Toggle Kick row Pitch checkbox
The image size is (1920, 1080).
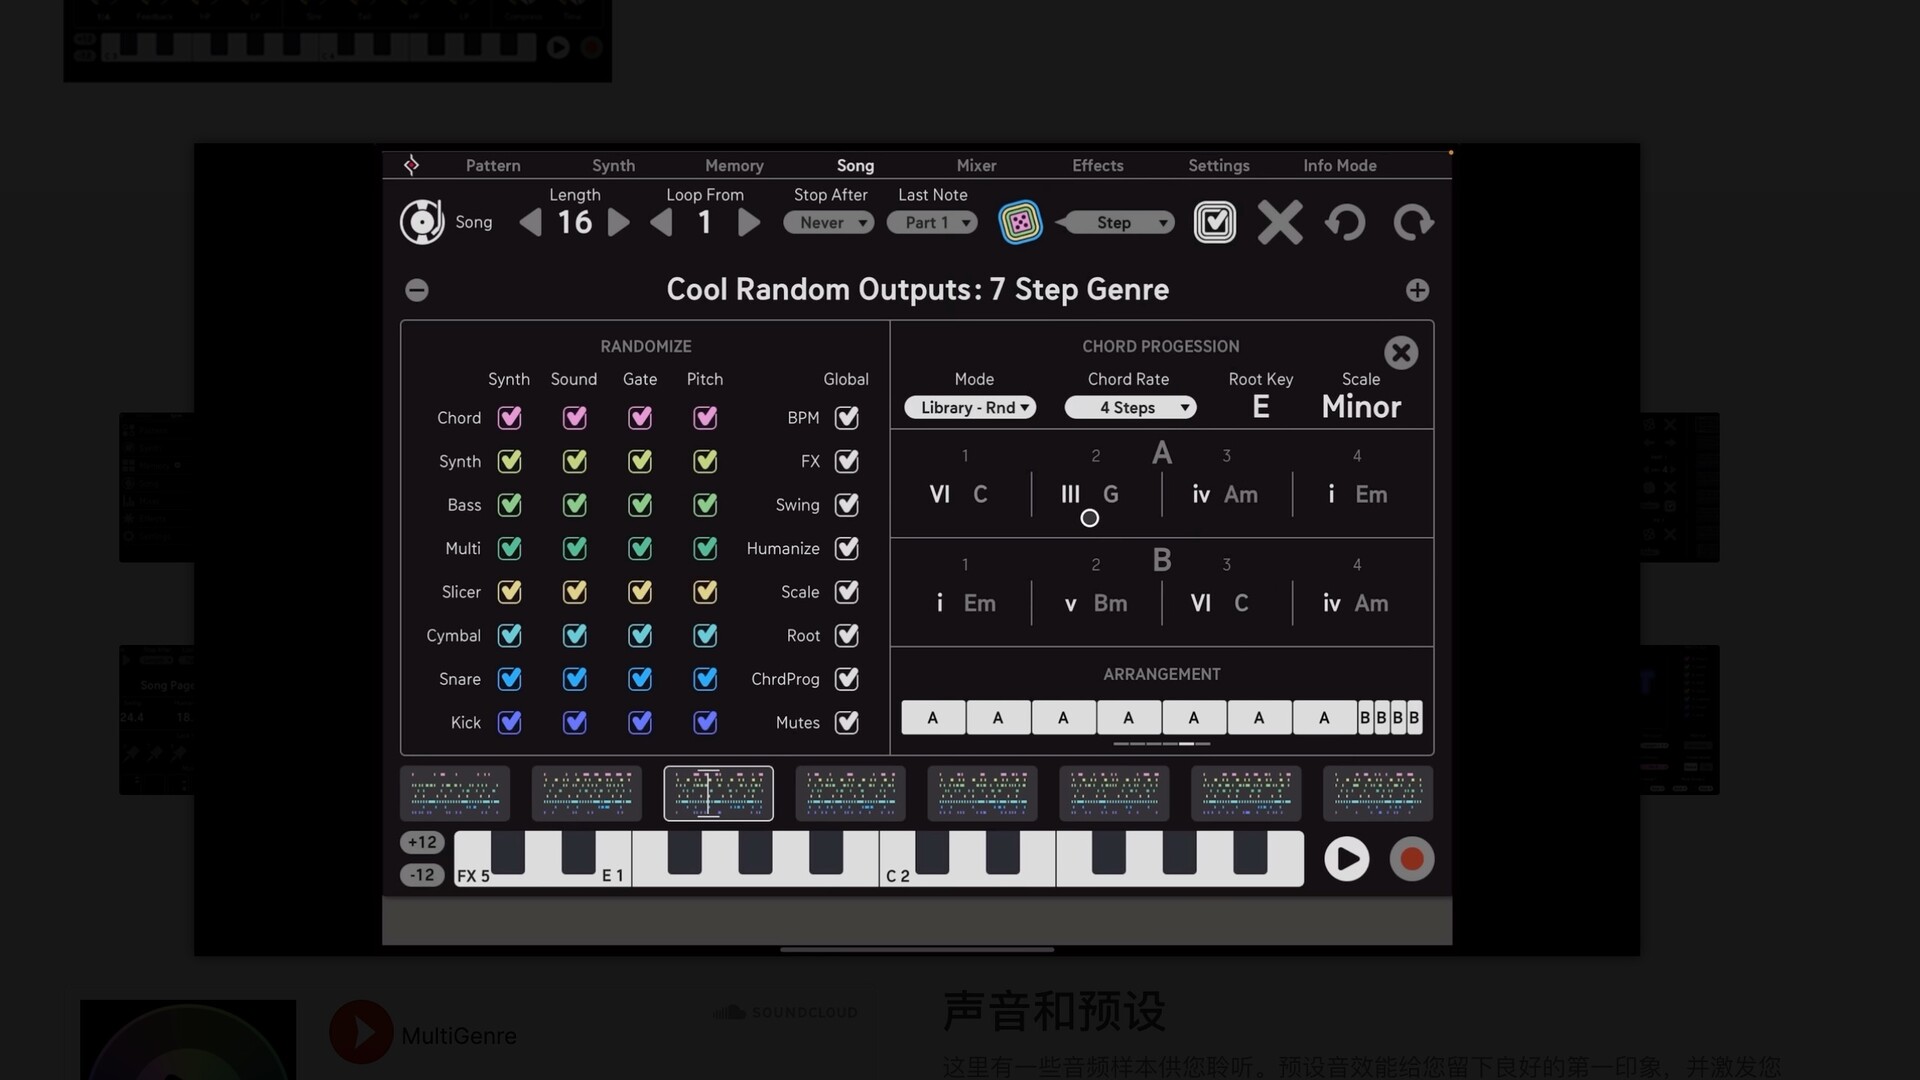pos(705,722)
